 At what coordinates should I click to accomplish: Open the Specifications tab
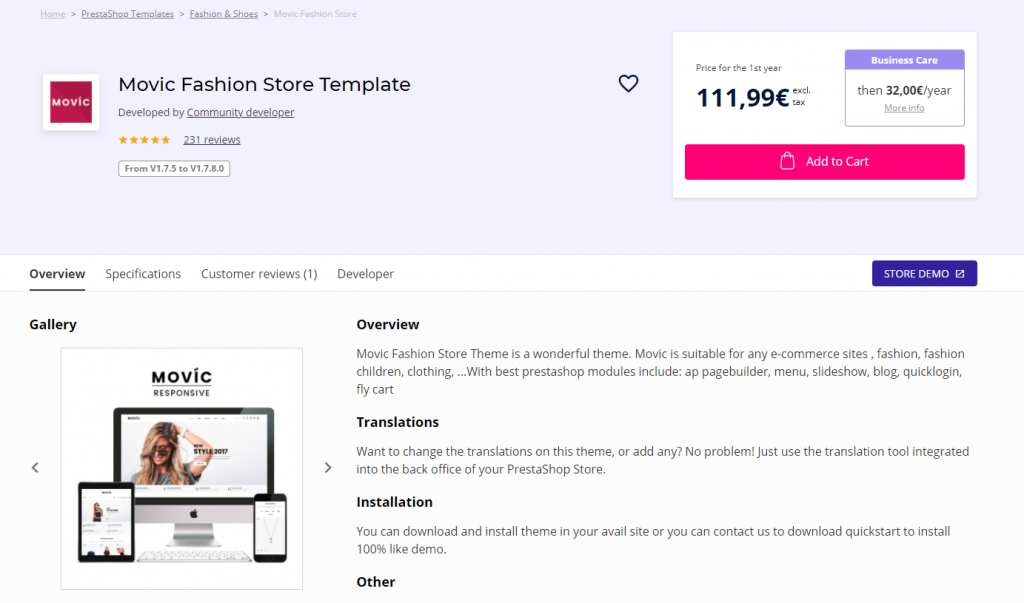[143, 274]
